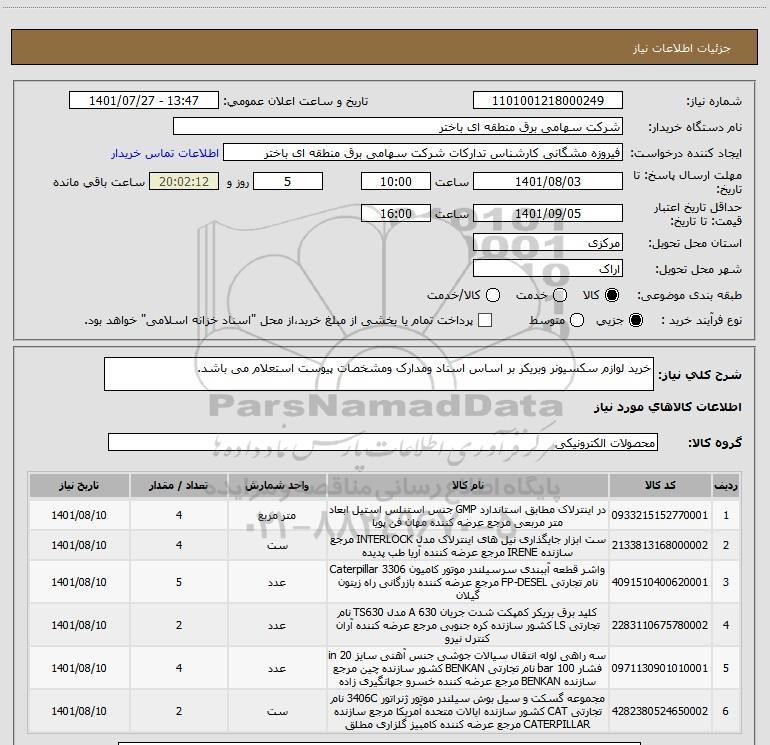Select the خدمت radio button
The width and height of the screenshot is (770, 745).
560,295
